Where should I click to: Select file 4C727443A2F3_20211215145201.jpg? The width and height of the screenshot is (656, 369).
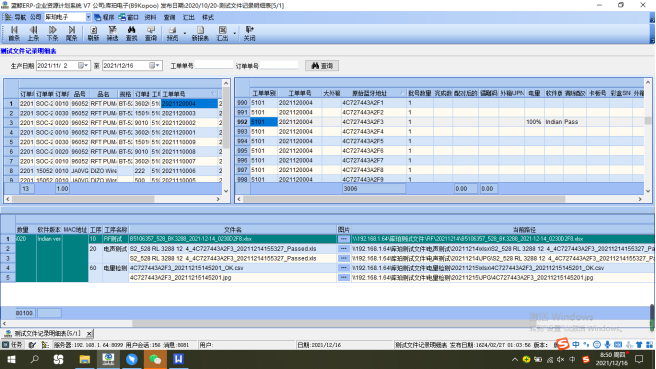point(232,277)
